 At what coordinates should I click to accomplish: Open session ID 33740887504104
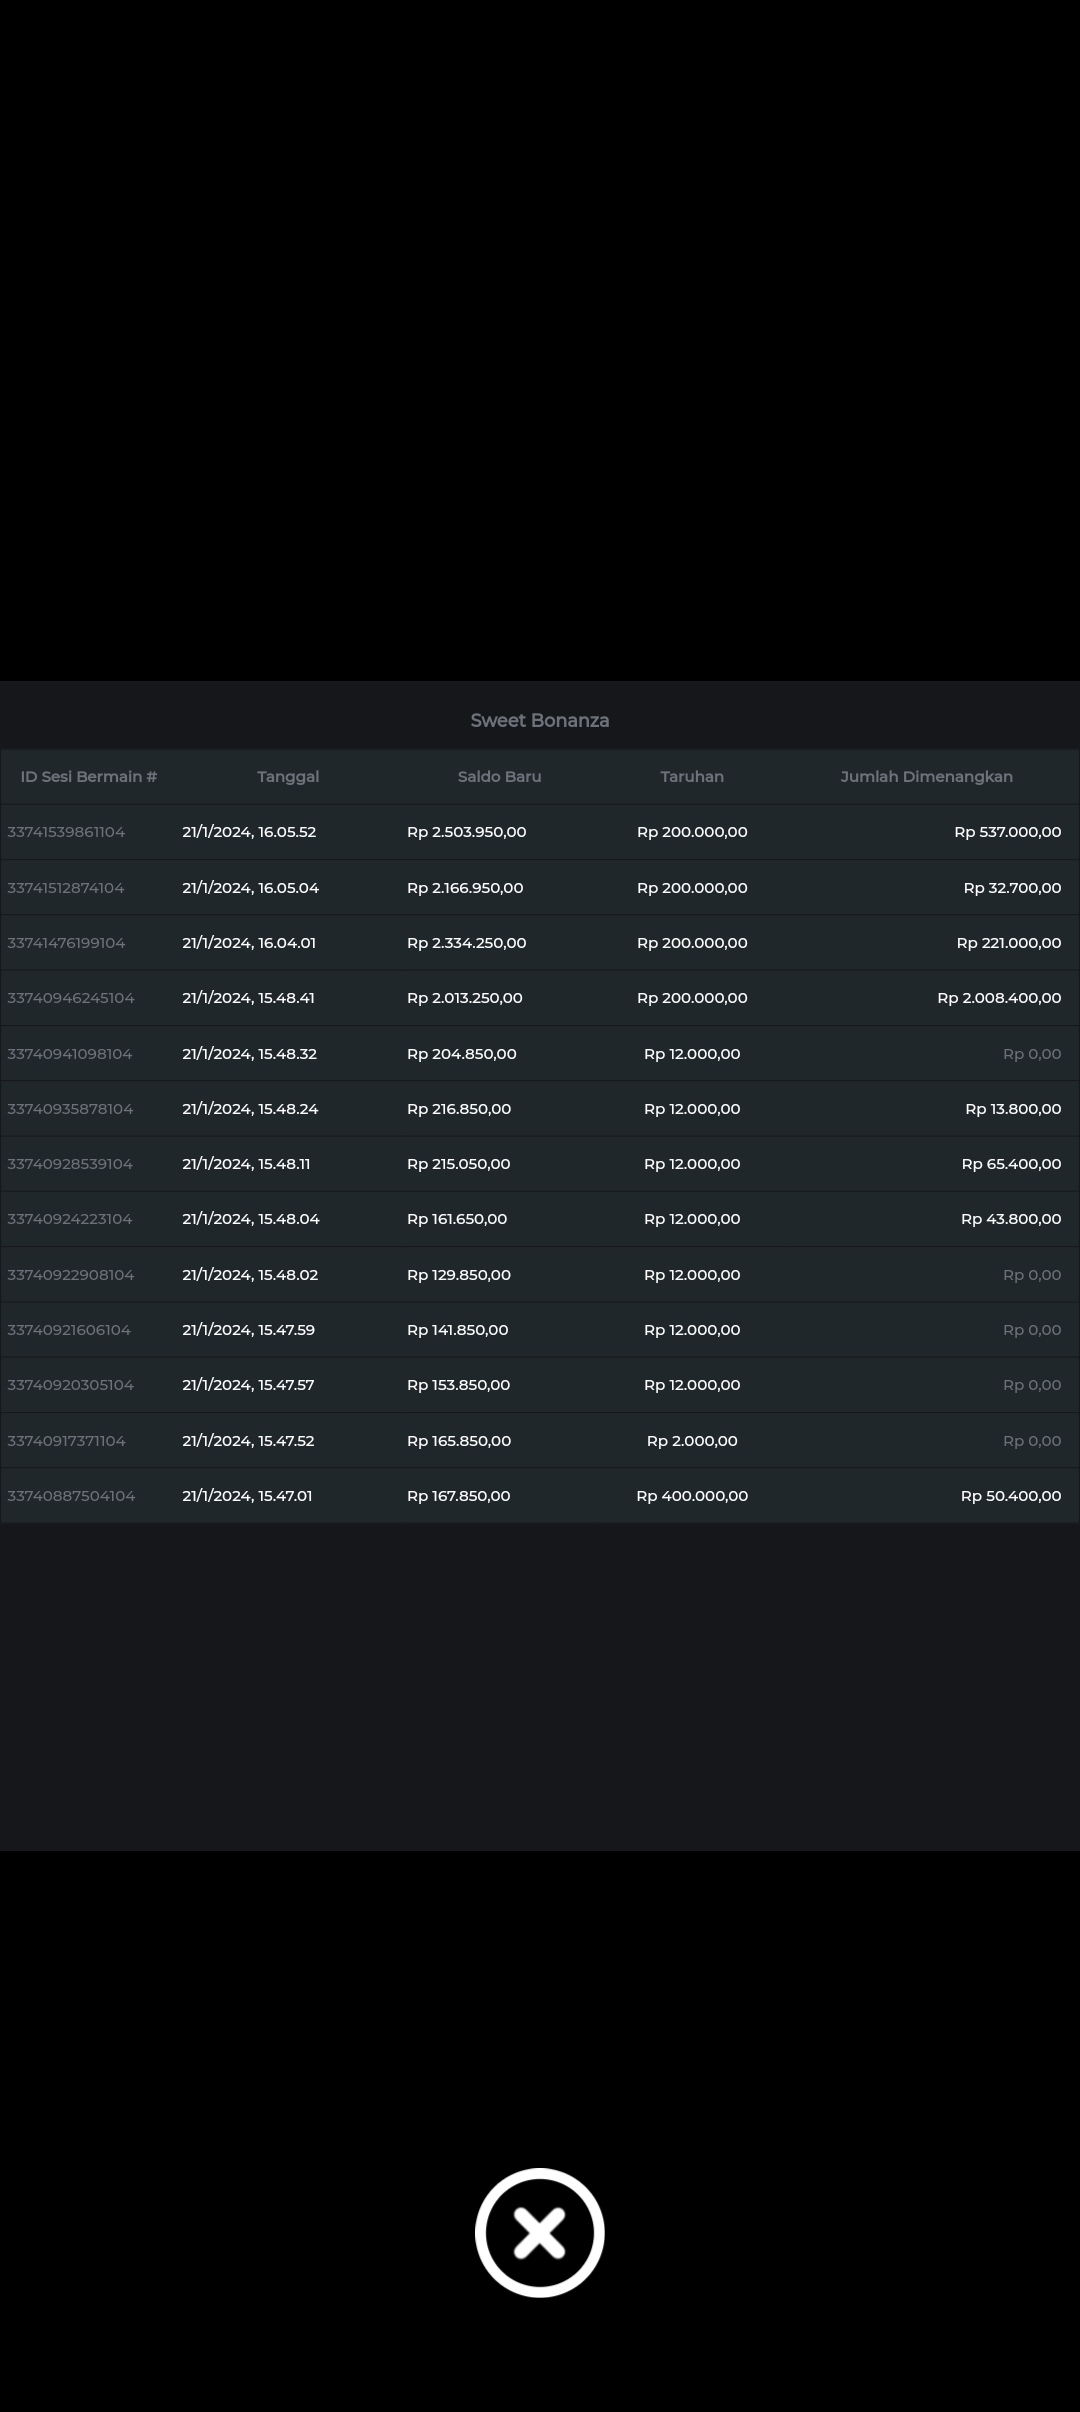tap(71, 1496)
